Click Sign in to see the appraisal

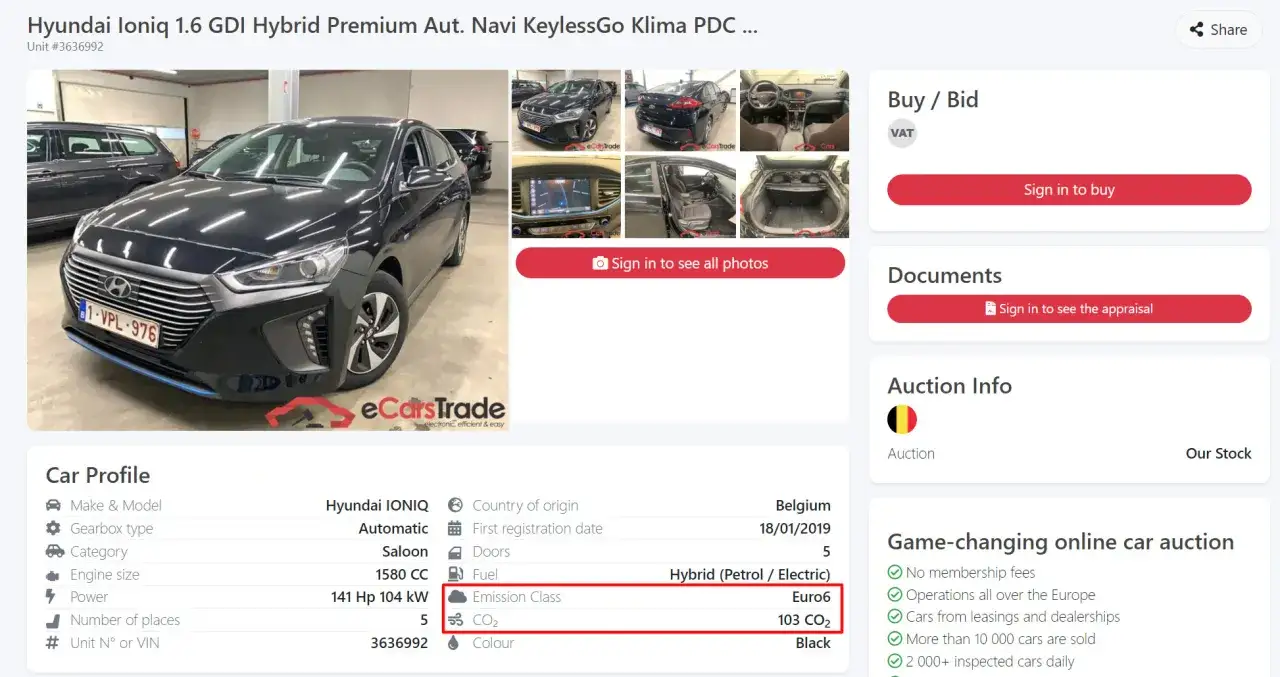(x=1069, y=309)
